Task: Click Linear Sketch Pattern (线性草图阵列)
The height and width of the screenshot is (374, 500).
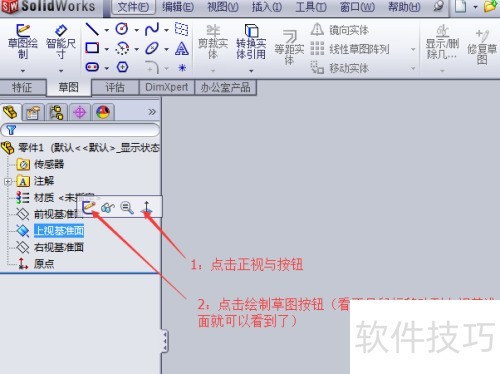Action: pyautogui.click(x=350, y=49)
